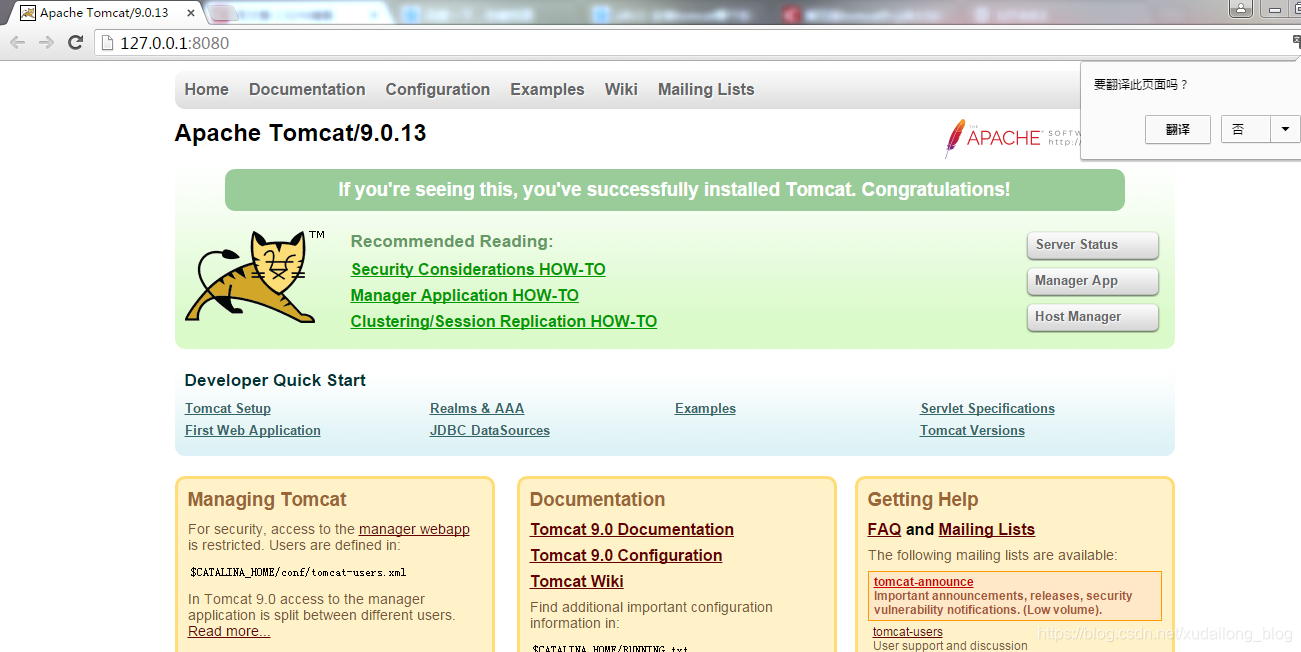This screenshot has height=652, width=1301.
Task: Click the Tomcat cat logo image
Action: [255, 277]
